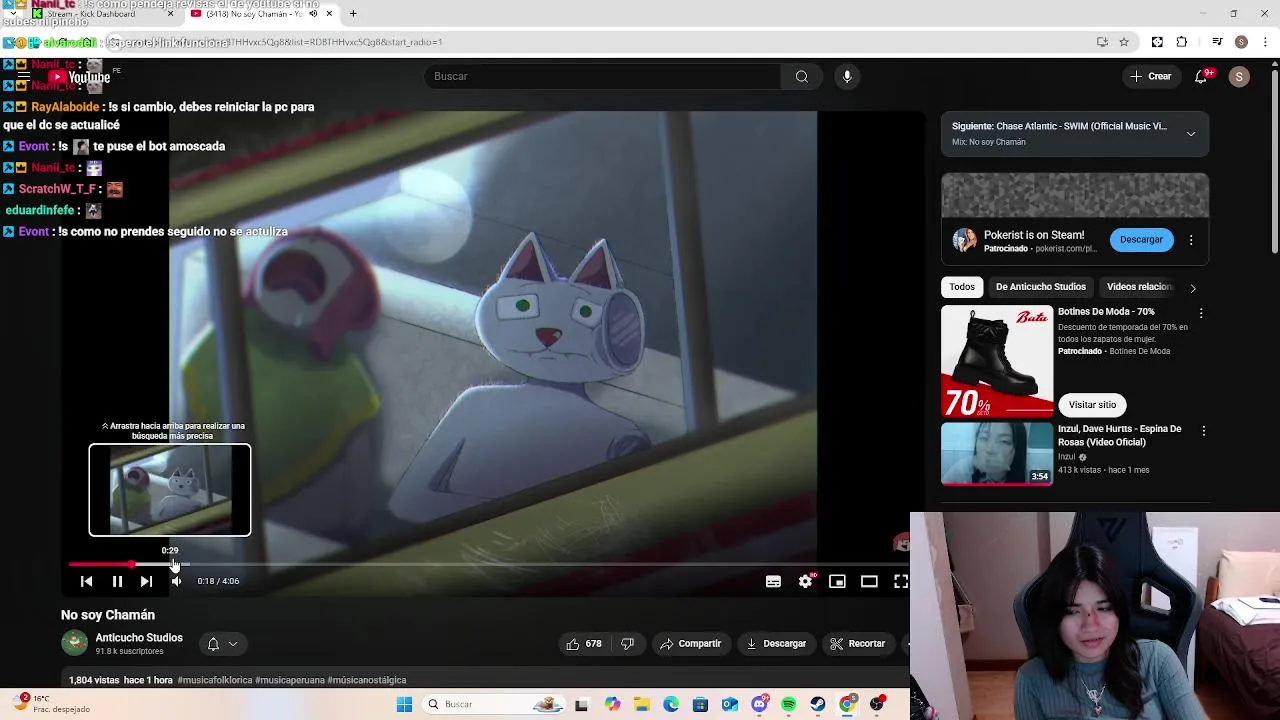Open the Espina De Rosas video thumbnail
1280x720 pixels.
pyautogui.click(x=997, y=454)
